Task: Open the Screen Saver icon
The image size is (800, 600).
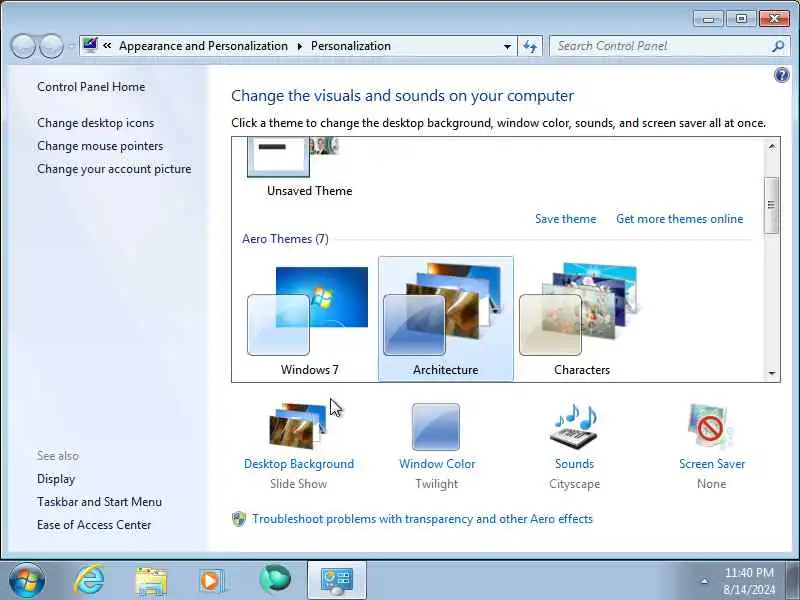Action: [x=711, y=426]
